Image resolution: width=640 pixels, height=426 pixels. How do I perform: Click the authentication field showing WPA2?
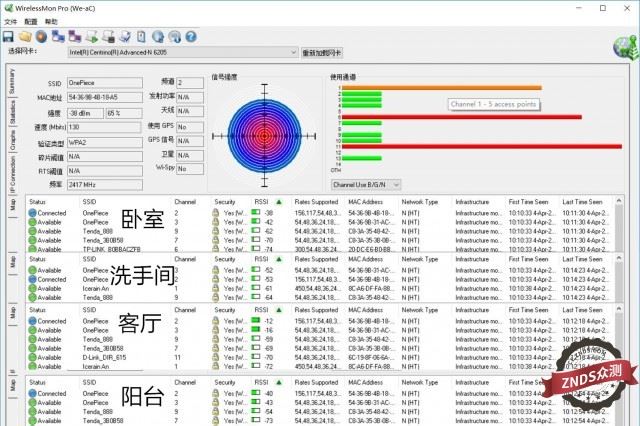105,143
